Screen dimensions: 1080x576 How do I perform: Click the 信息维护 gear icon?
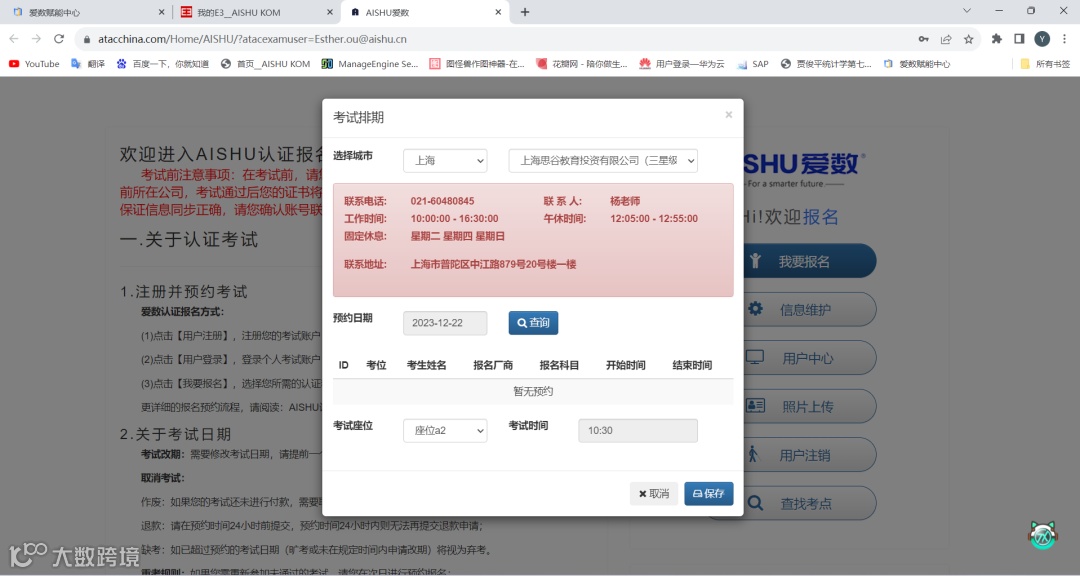point(756,309)
